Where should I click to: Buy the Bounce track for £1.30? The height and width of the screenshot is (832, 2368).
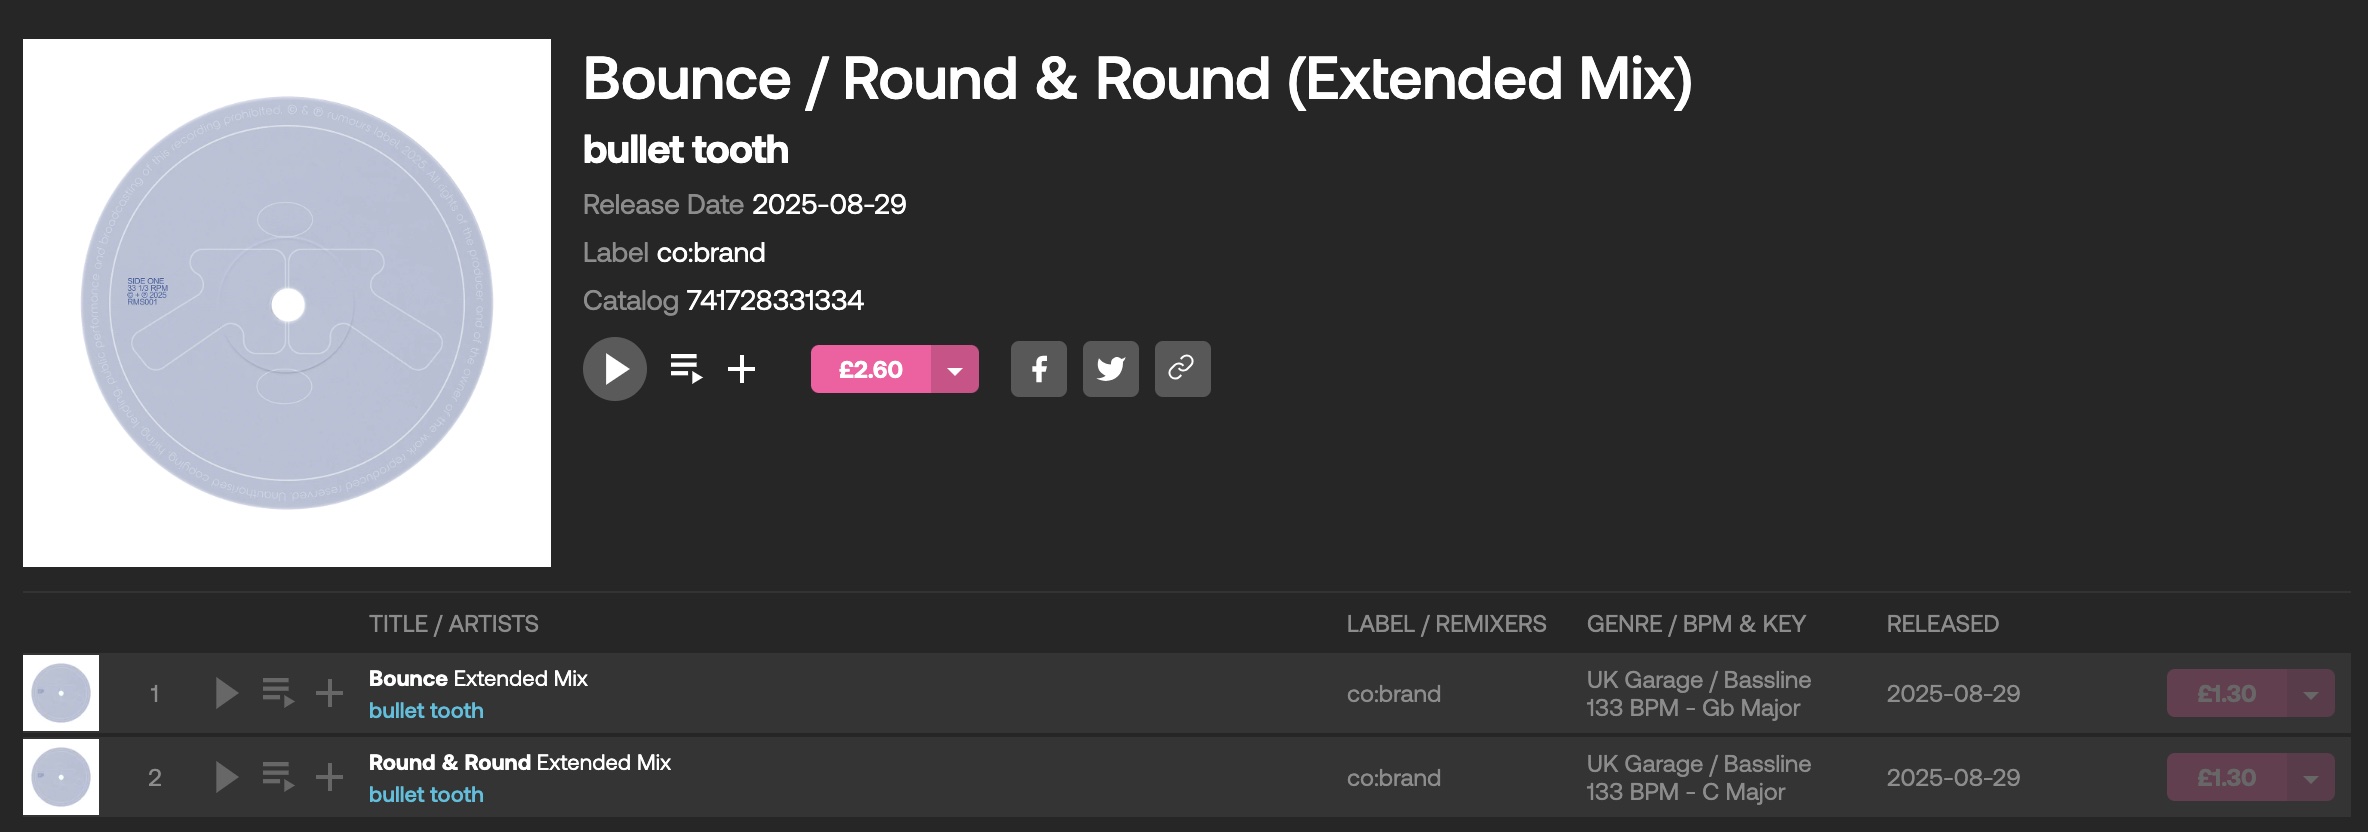2226,694
